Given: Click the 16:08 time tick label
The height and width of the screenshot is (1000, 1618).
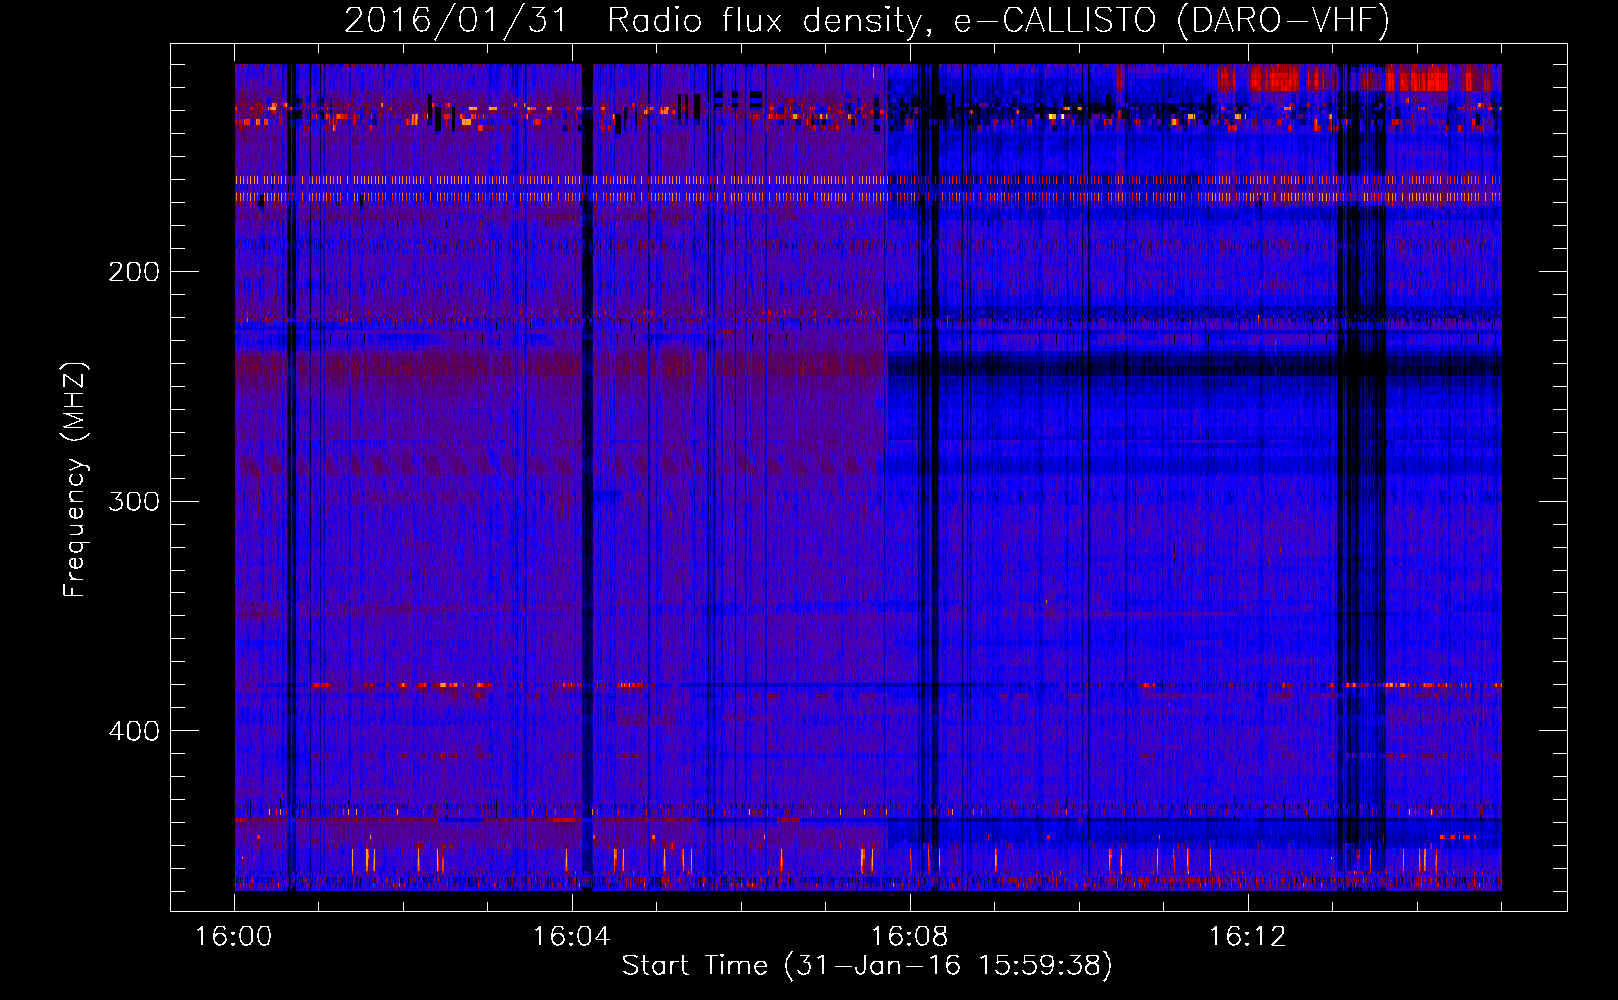Looking at the screenshot, I should click(x=909, y=937).
